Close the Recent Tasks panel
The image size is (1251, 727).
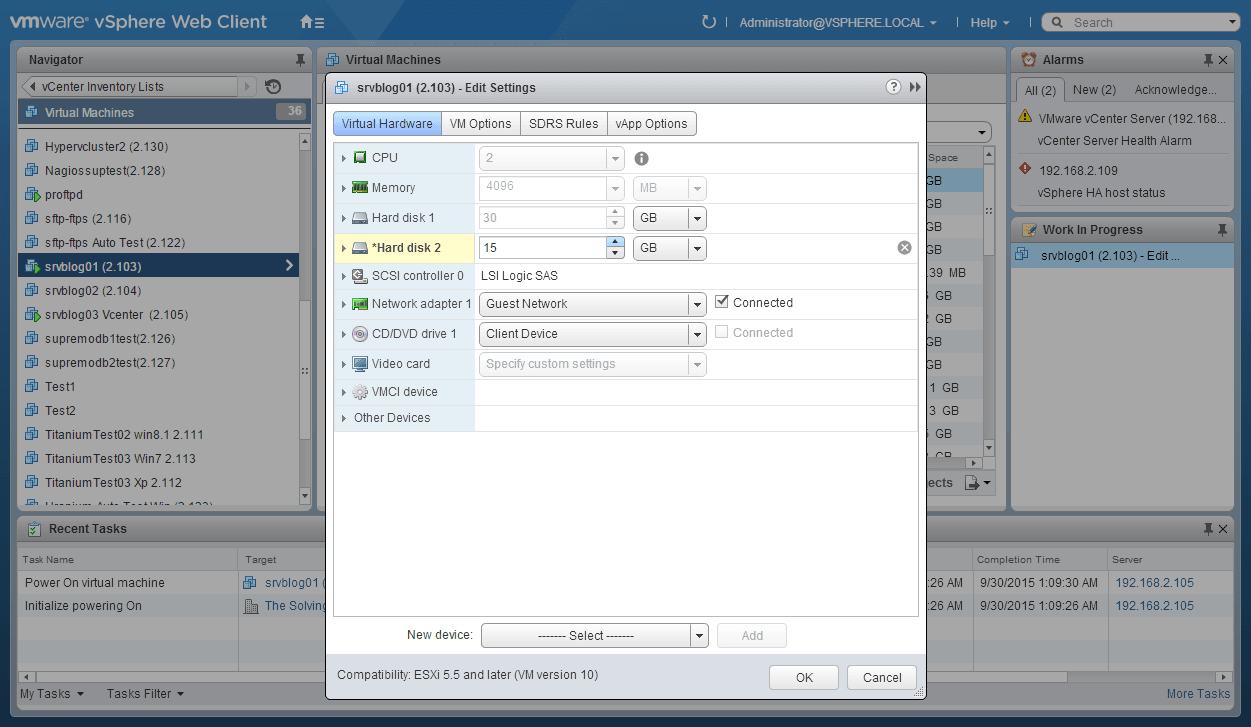1223,529
